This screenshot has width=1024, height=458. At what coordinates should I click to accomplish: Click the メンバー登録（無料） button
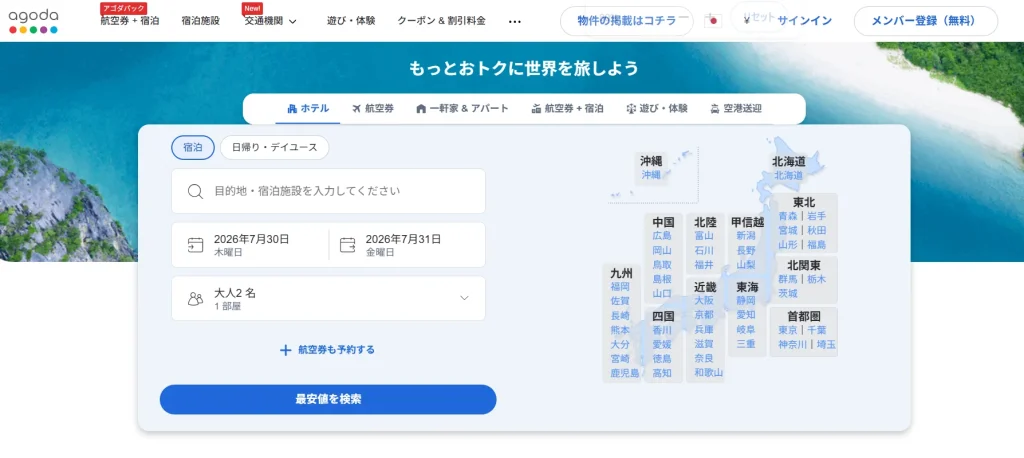[925, 21]
